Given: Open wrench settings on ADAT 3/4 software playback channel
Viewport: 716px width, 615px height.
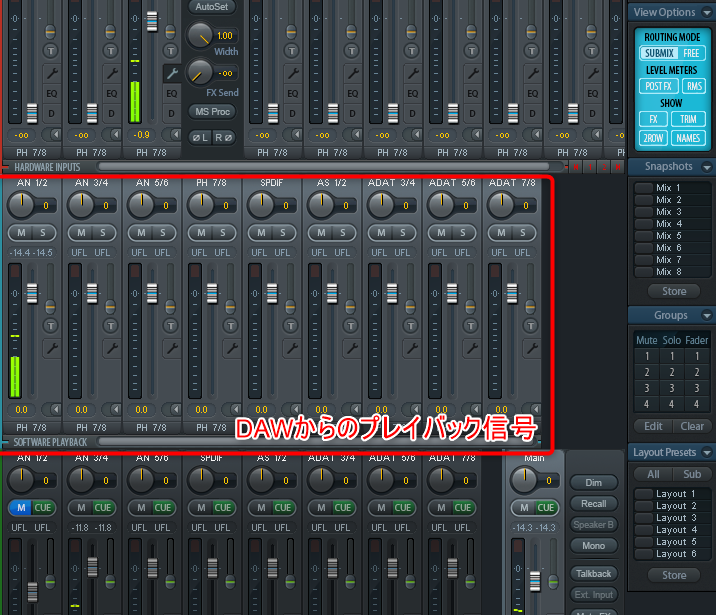Looking at the screenshot, I should point(411,348).
